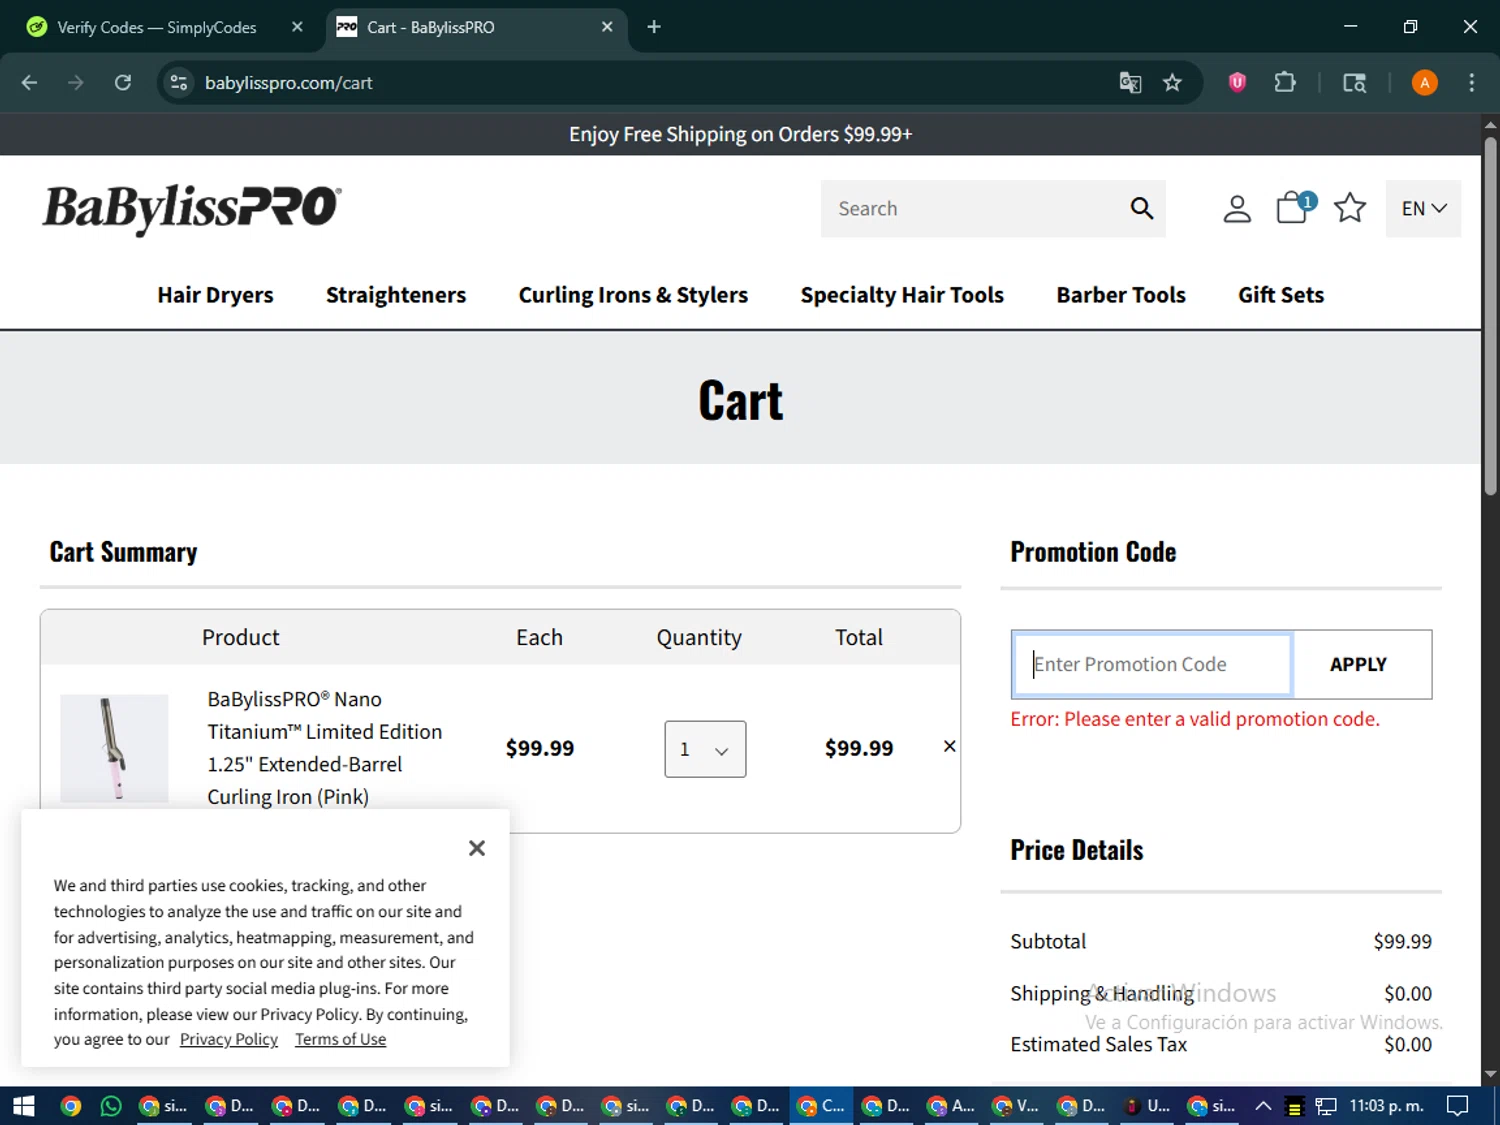
Task: Click the page vertical scrollbar
Action: click(x=1490, y=315)
